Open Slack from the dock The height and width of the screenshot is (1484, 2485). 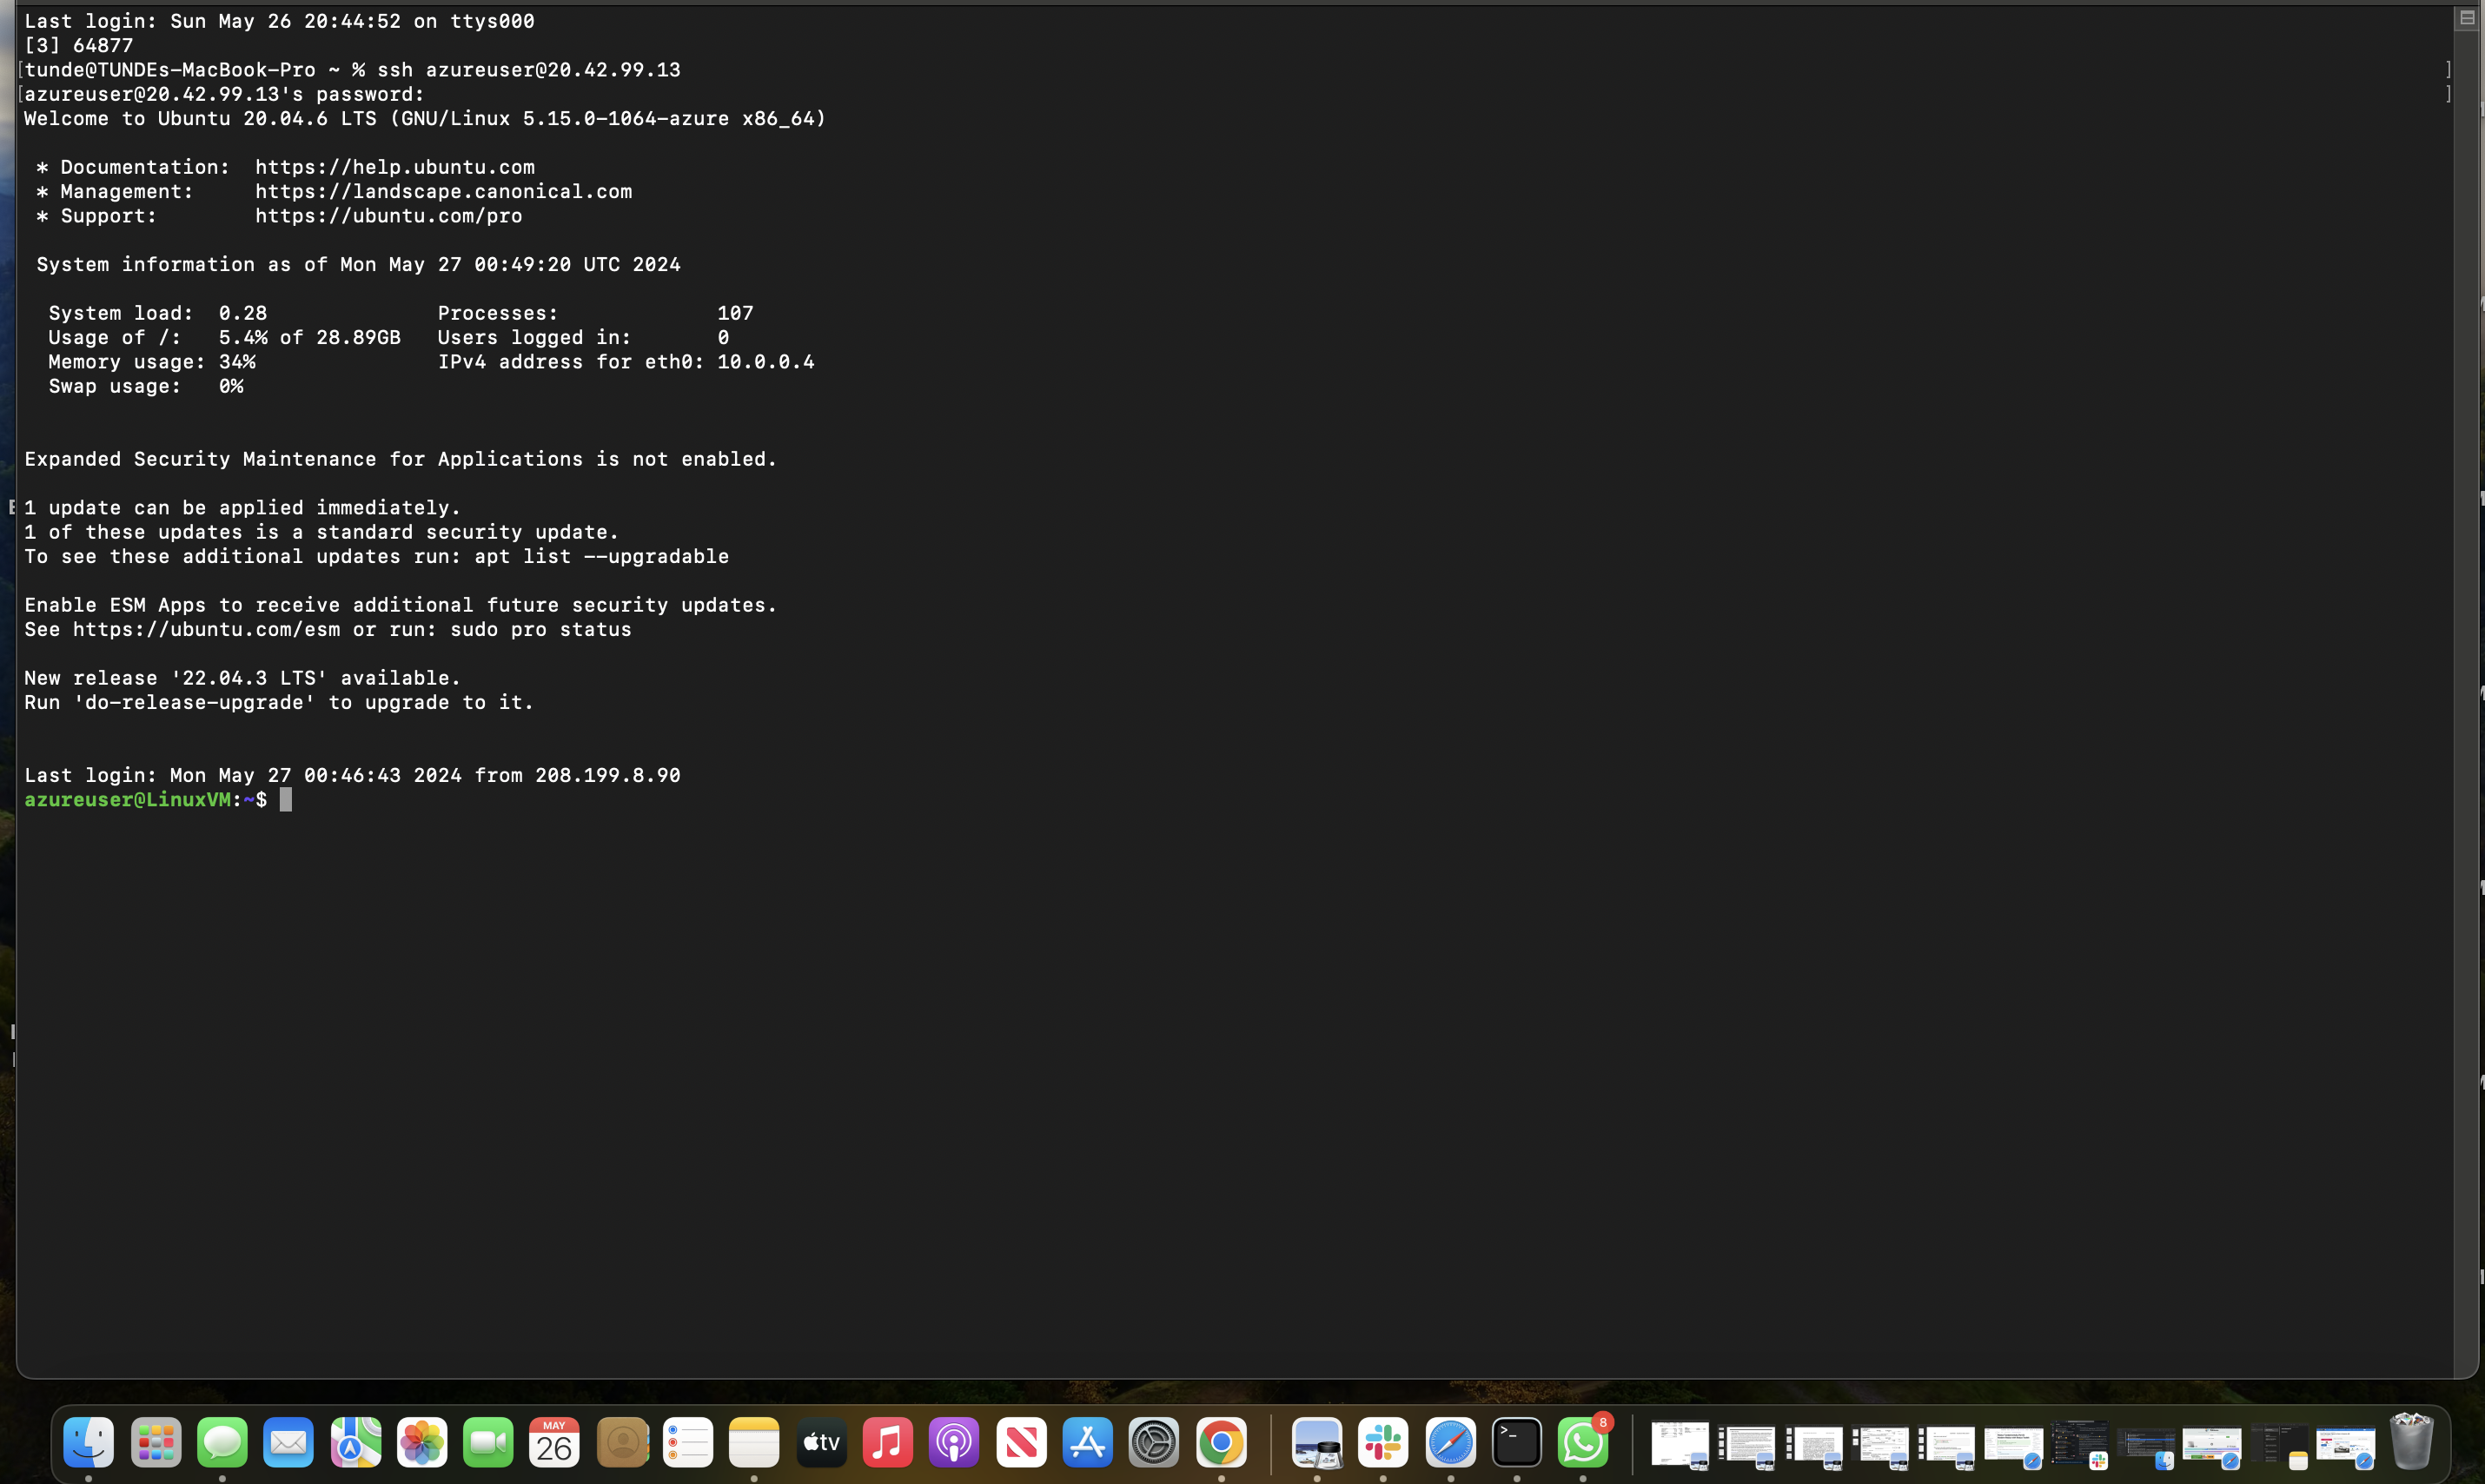(1383, 1442)
